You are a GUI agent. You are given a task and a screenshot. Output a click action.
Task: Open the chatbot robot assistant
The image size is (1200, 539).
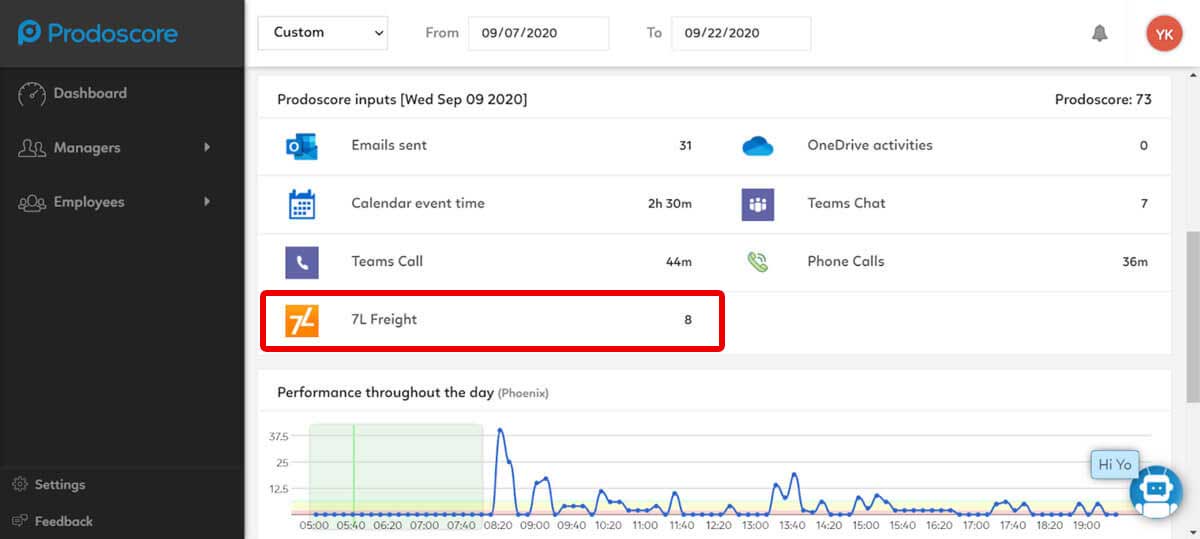(1155, 491)
